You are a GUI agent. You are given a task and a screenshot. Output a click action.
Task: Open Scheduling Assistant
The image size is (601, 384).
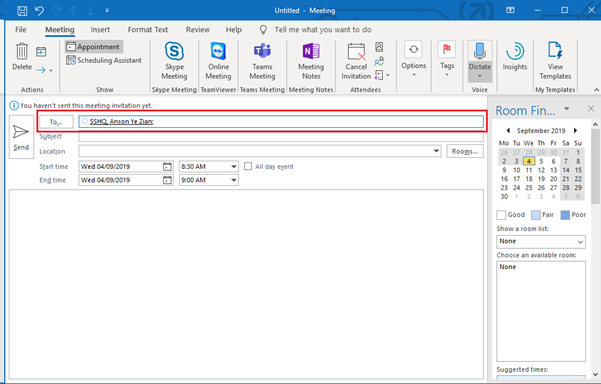pos(103,60)
